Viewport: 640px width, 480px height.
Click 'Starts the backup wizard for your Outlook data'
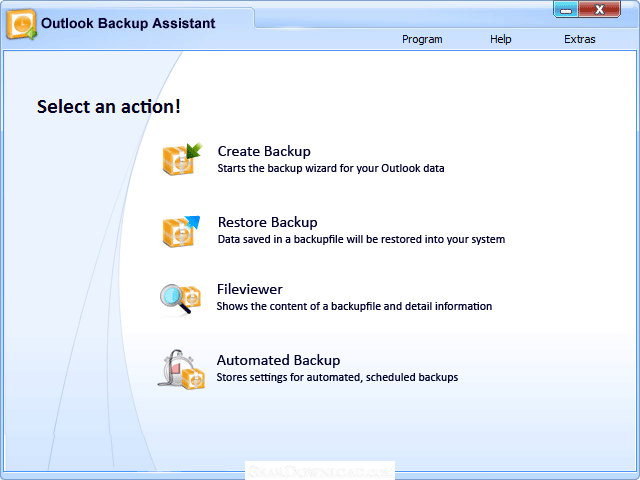pyautogui.click(x=331, y=168)
